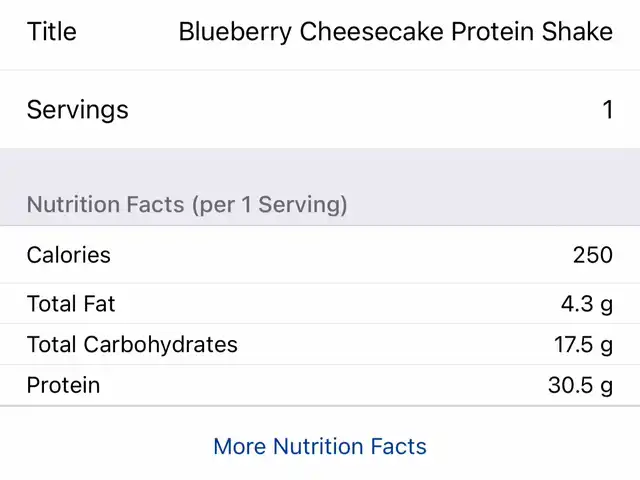
Task: Select the Servings value of 1
Action: [607, 109]
